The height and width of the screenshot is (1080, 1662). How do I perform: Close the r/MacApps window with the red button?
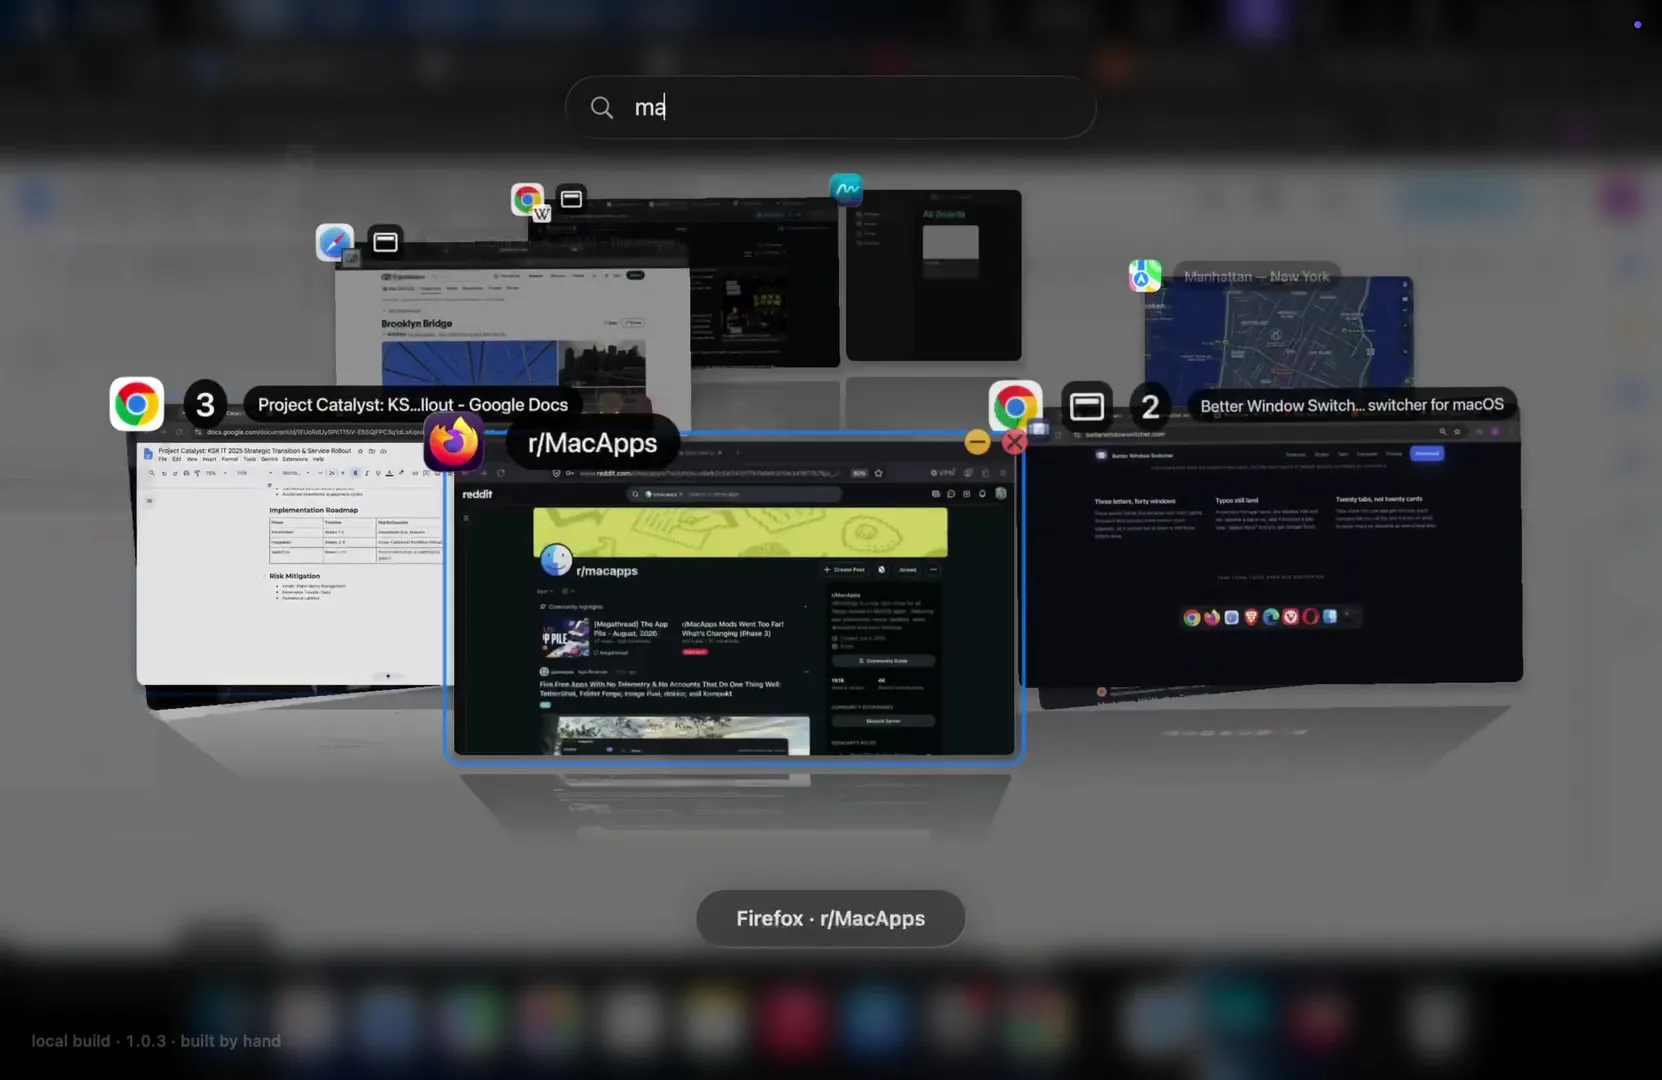coord(1014,441)
